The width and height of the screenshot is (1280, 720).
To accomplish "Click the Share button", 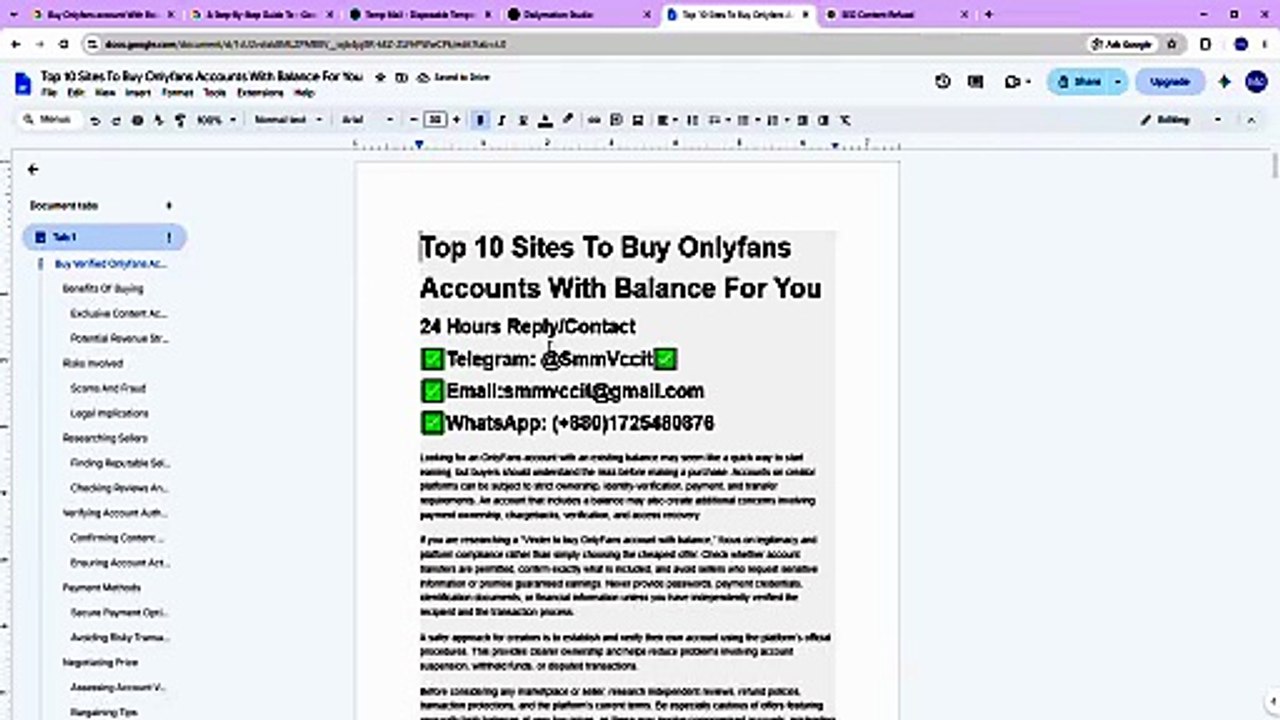I will pyautogui.click(x=1079, y=82).
